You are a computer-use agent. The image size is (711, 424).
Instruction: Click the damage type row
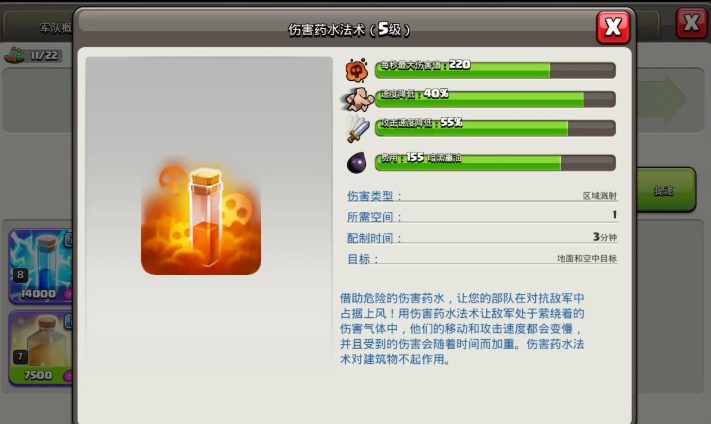(x=482, y=196)
